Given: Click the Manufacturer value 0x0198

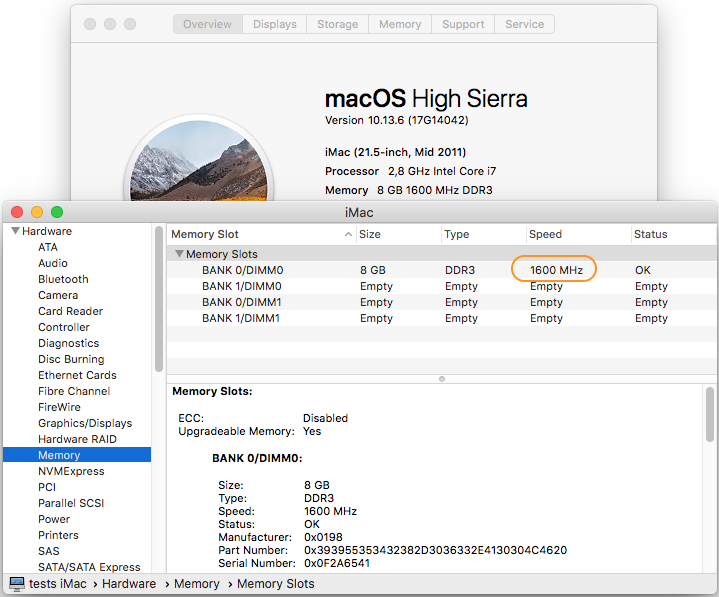Looking at the screenshot, I should 323,537.
